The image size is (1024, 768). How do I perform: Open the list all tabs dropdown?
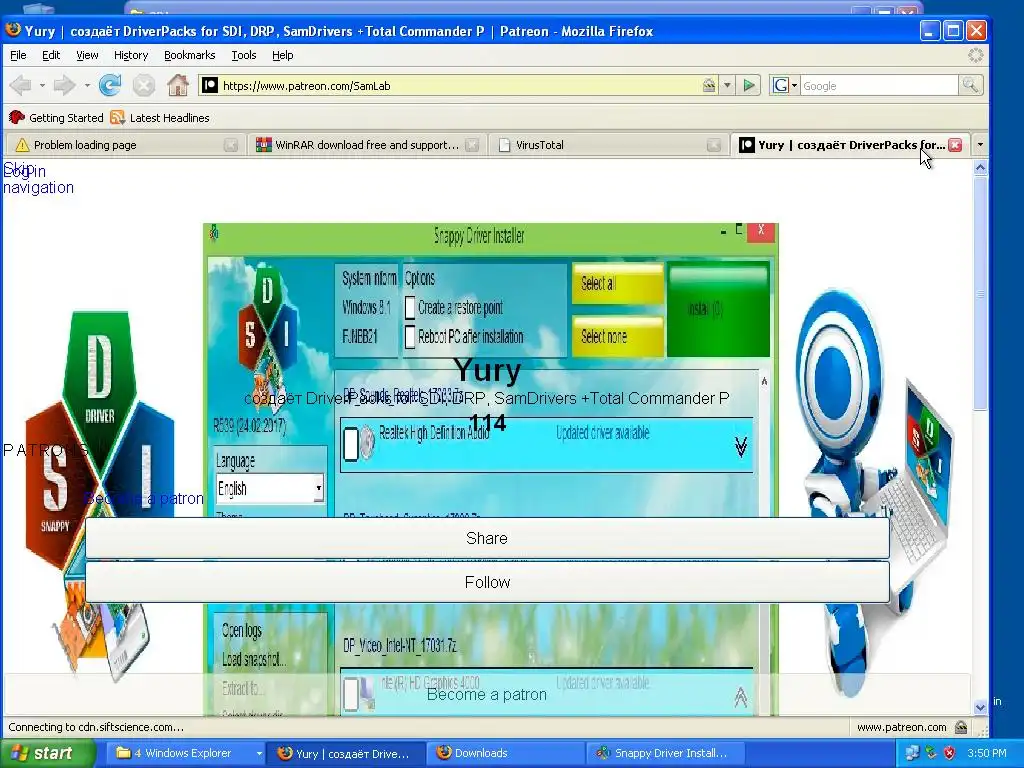pyautogui.click(x=980, y=145)
